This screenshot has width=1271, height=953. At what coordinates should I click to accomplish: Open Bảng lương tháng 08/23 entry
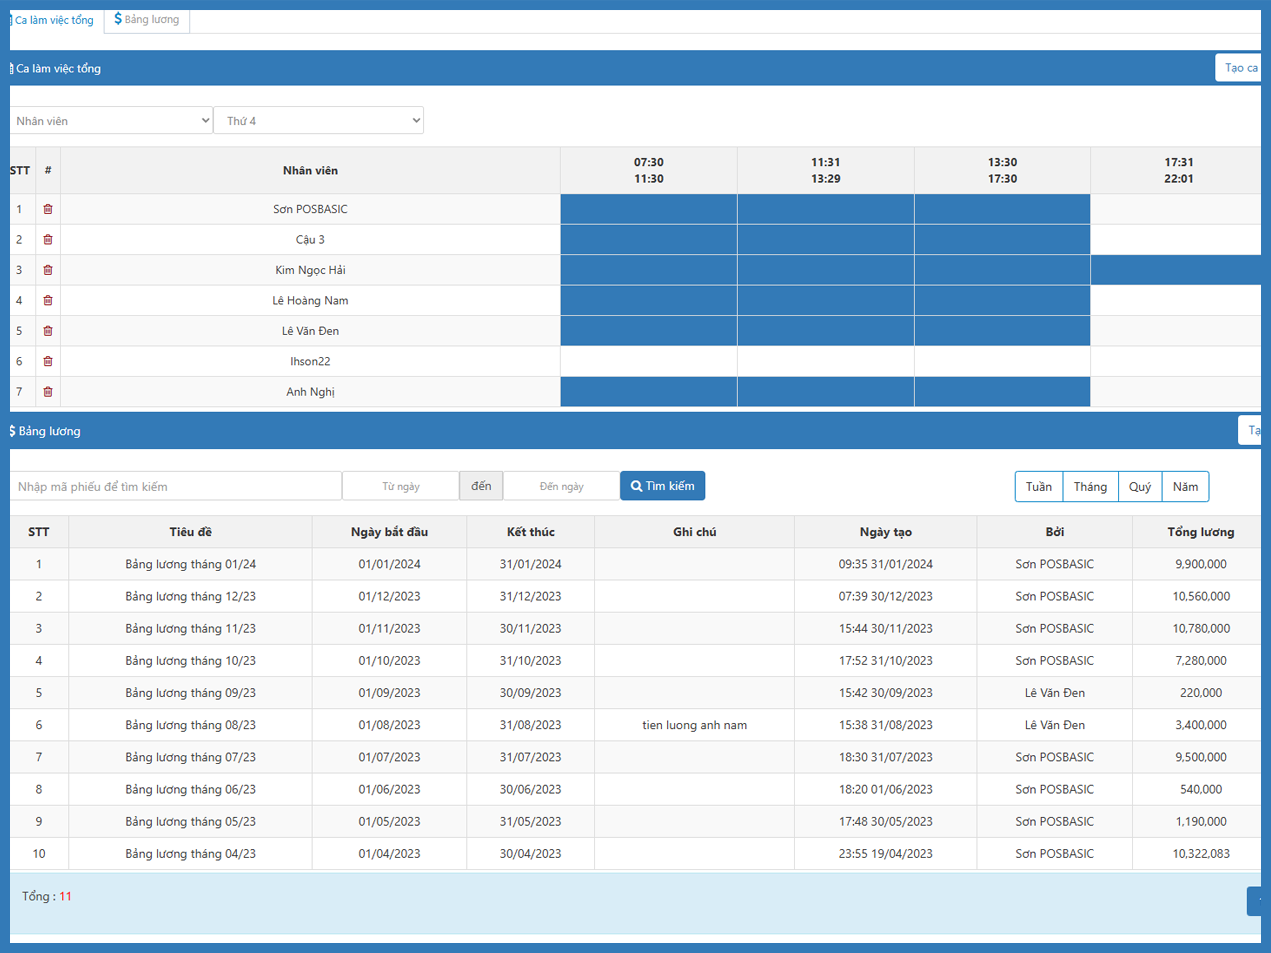(191, 725)
